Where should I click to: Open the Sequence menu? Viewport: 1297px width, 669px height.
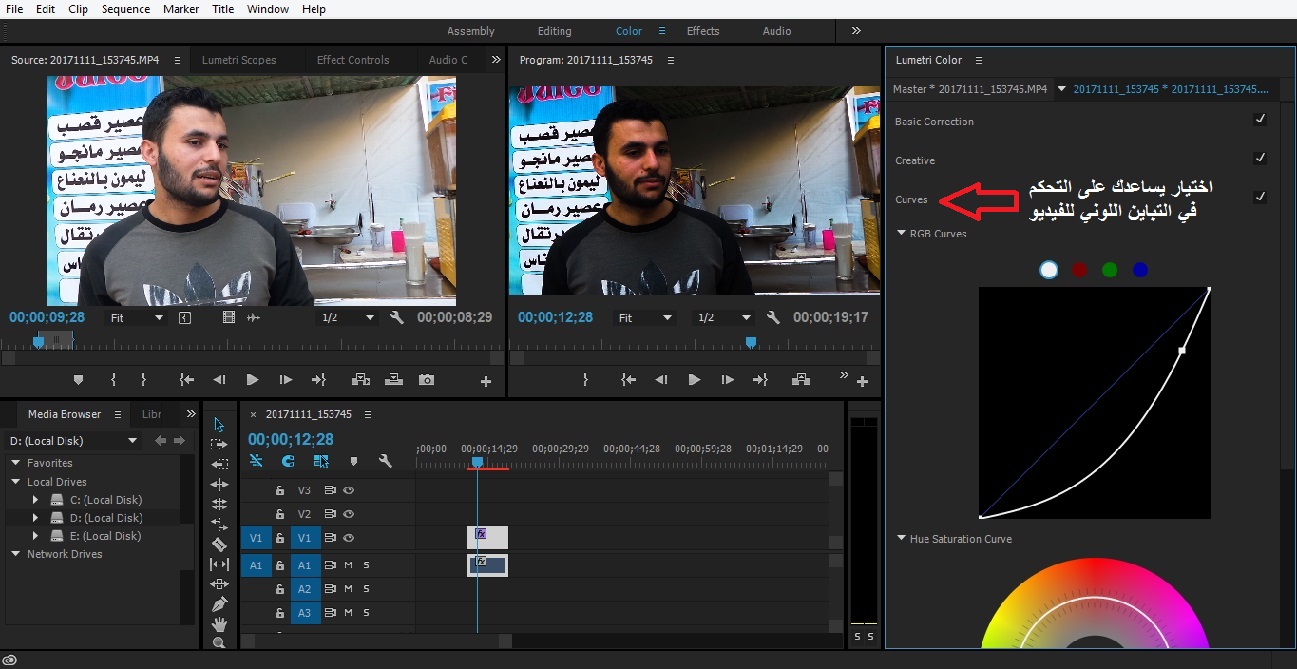point(126,9)
